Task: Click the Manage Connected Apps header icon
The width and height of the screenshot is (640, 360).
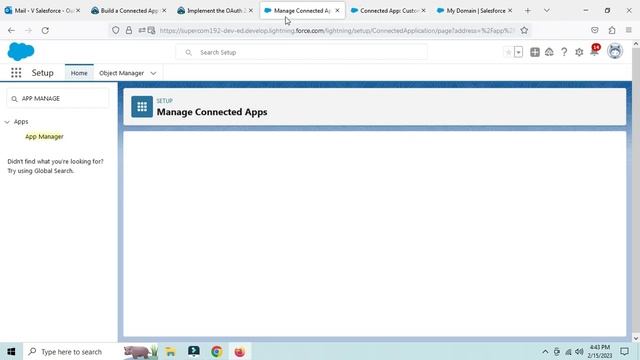Action: 142,107
